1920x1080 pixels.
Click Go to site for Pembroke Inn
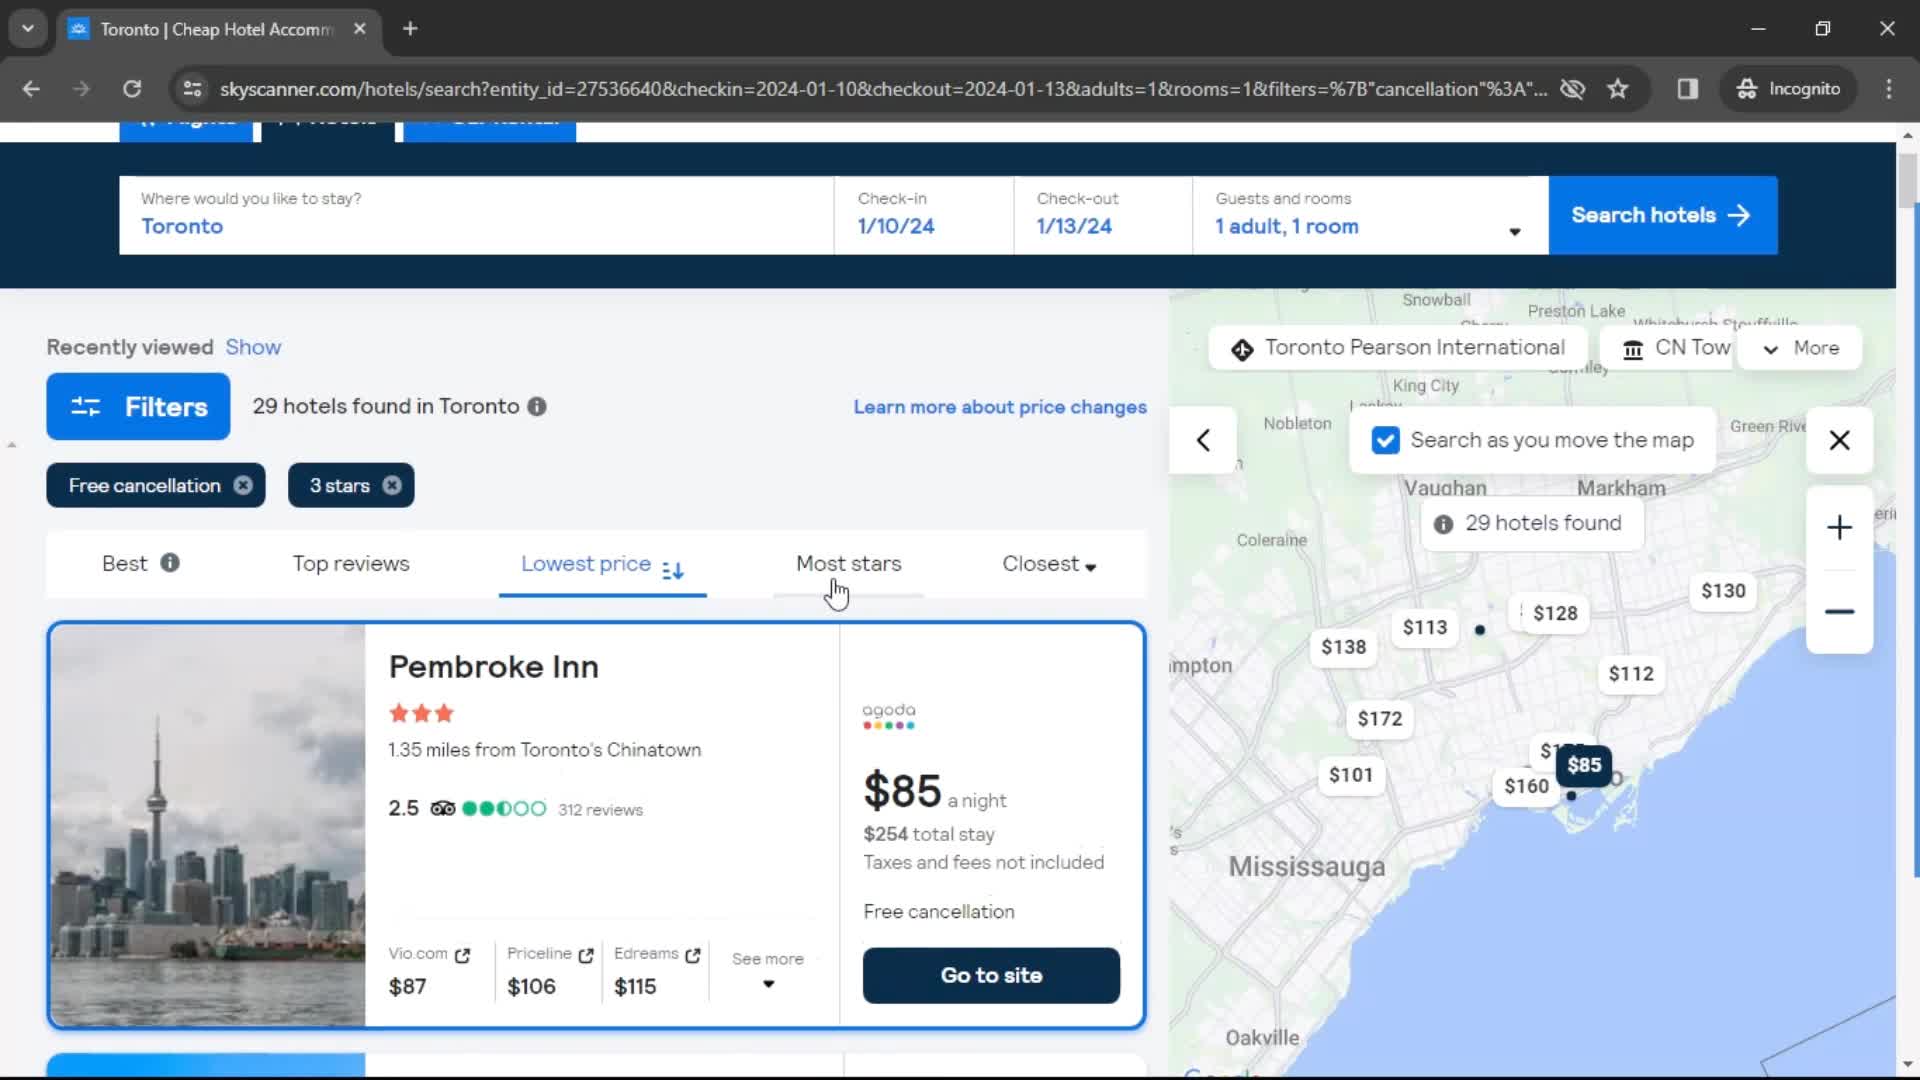991,975
